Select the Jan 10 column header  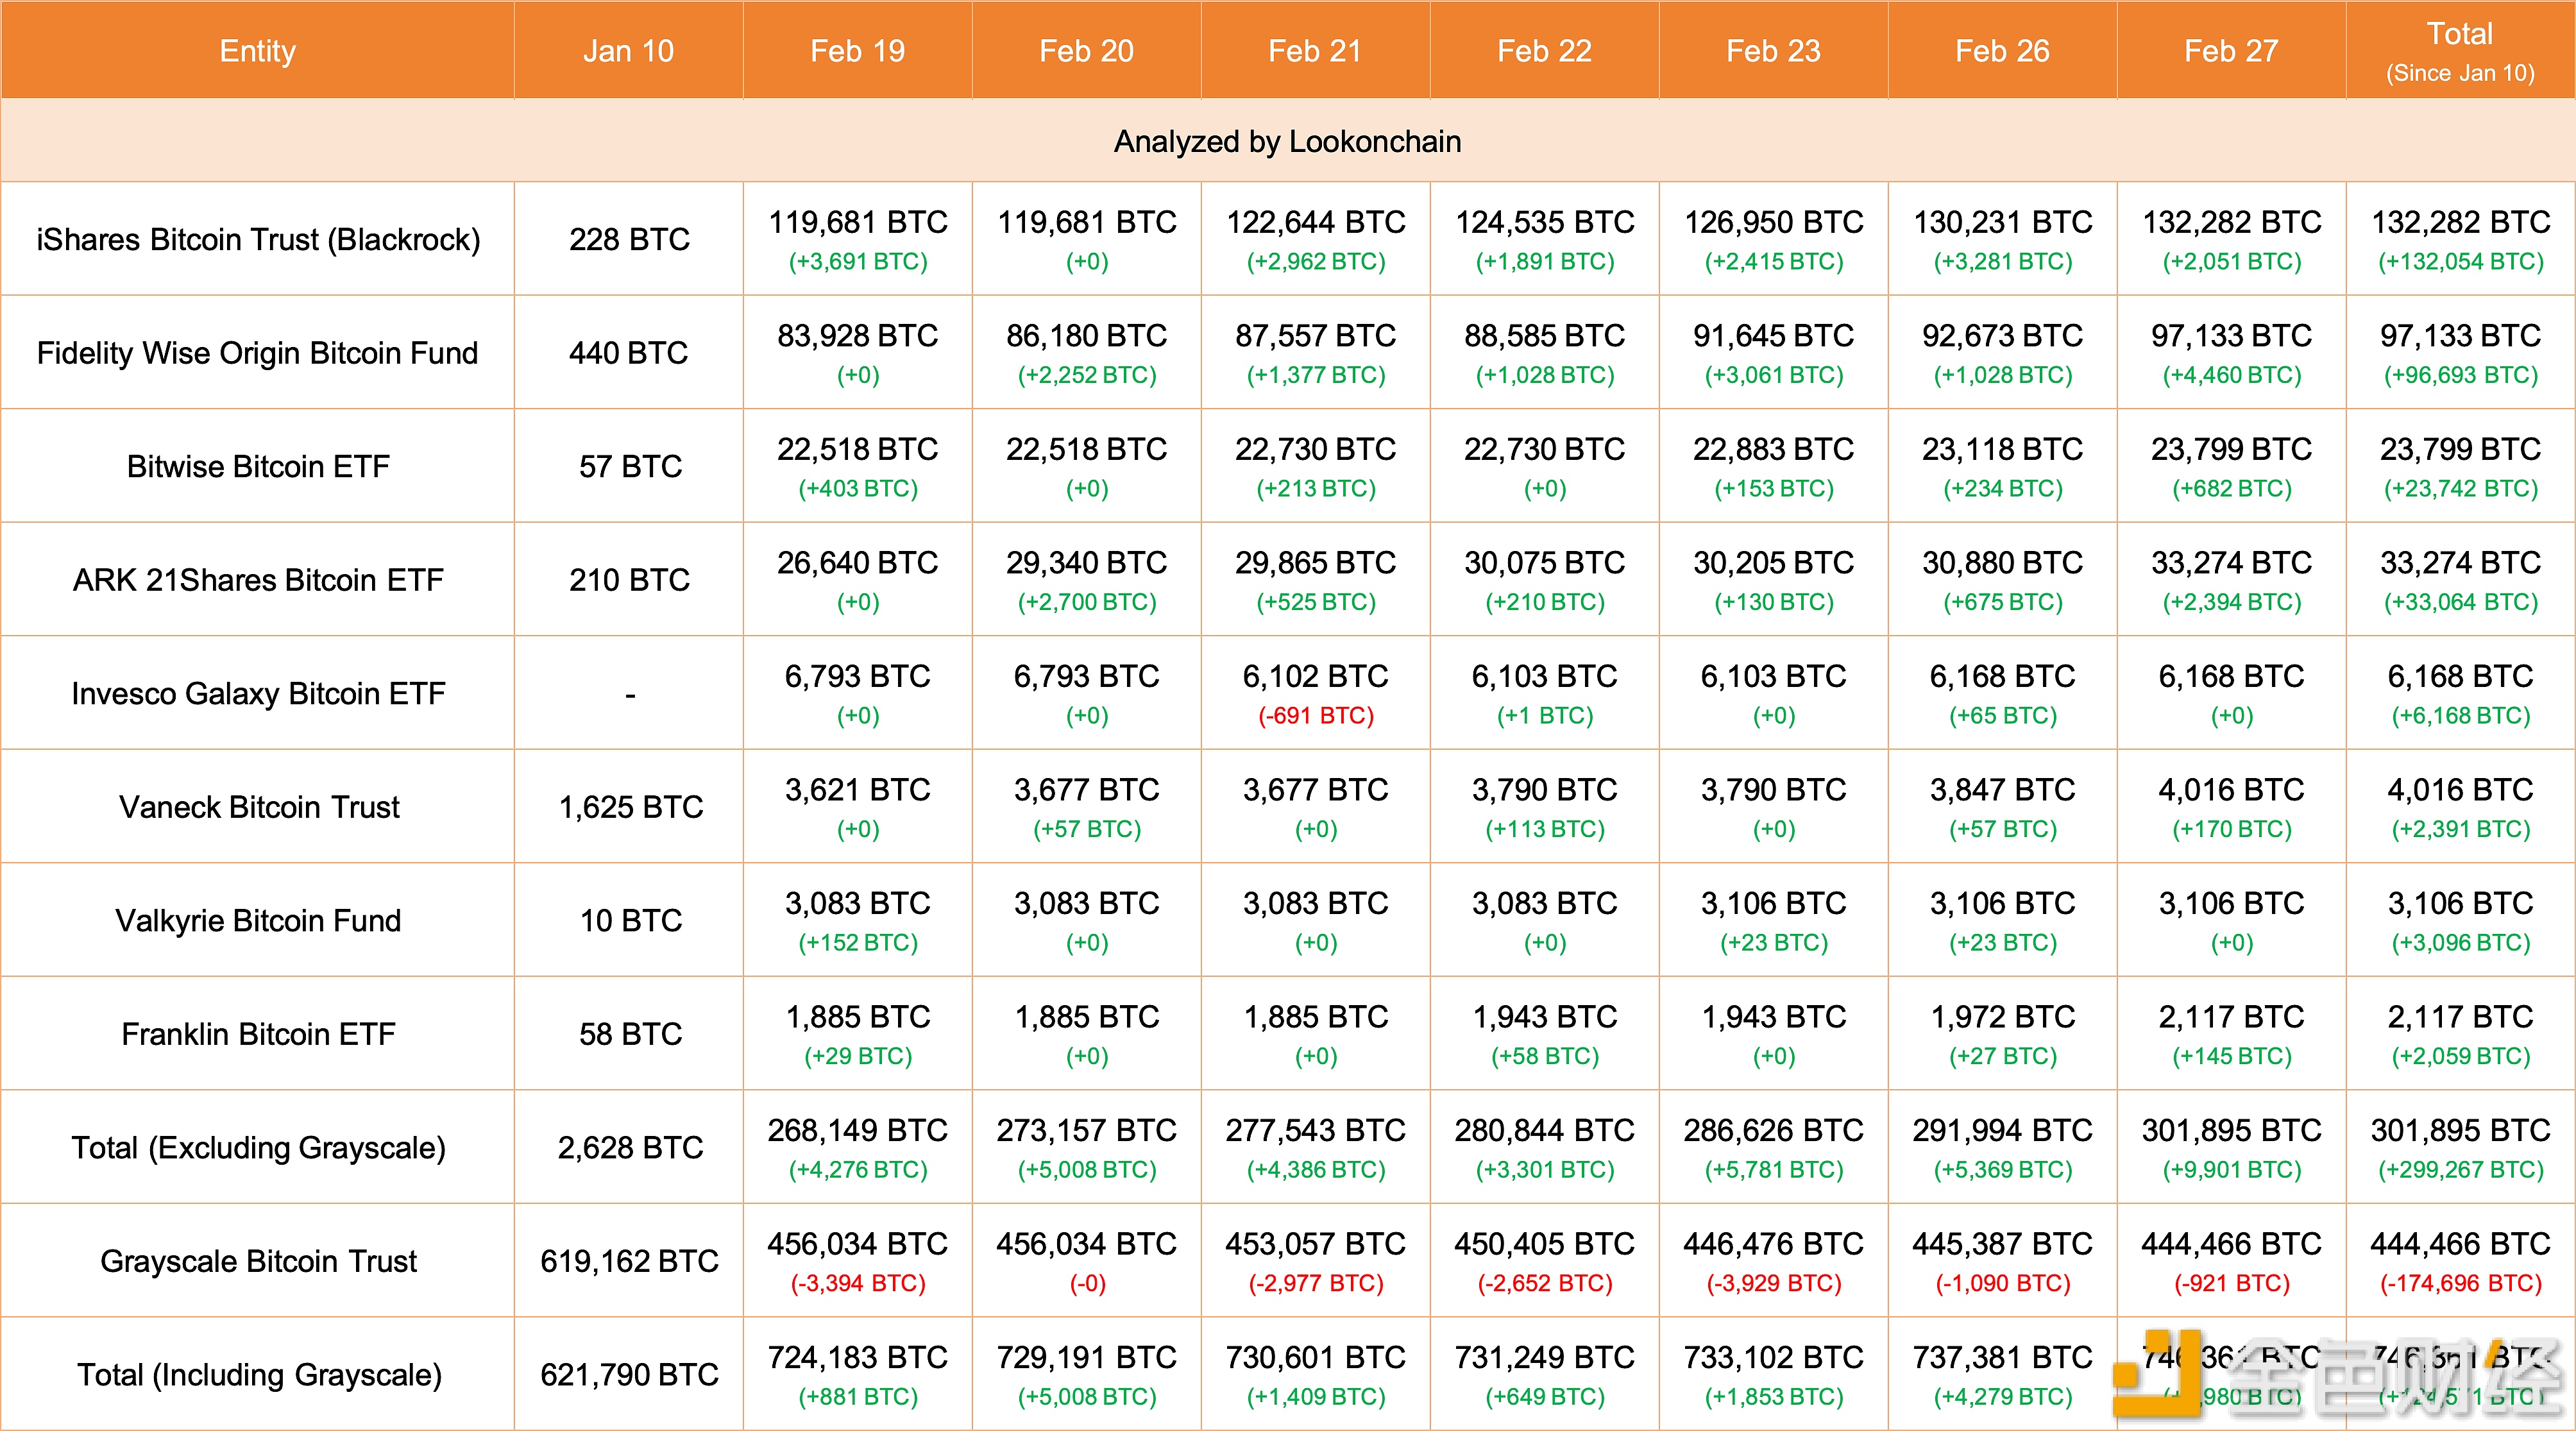point(628,51)
